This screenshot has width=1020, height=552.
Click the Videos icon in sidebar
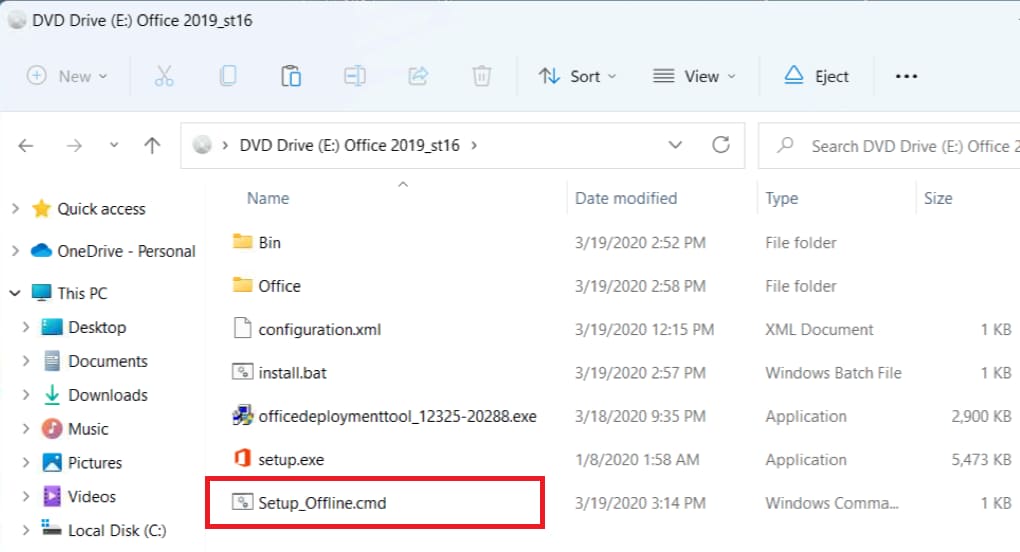pyautogui.click(x=52, y=496)
